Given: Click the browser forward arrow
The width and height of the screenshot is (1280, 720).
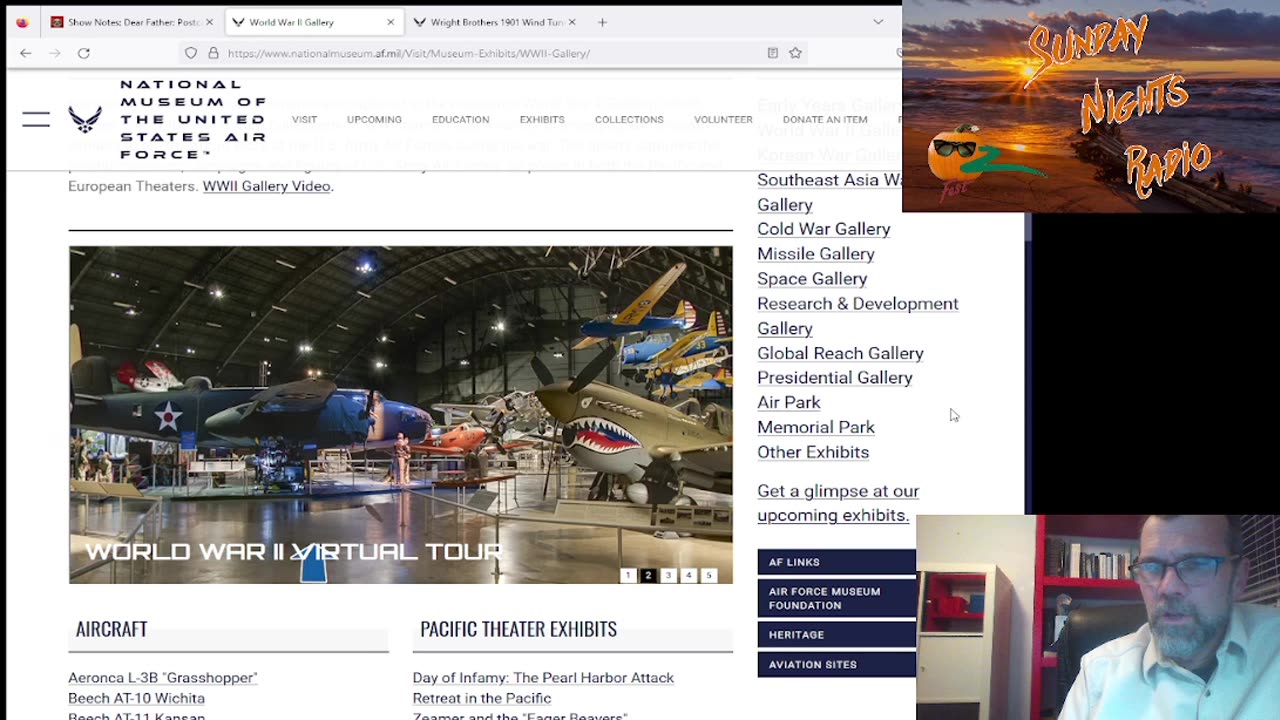Looking at the screenshot, I should pos(55,53).
